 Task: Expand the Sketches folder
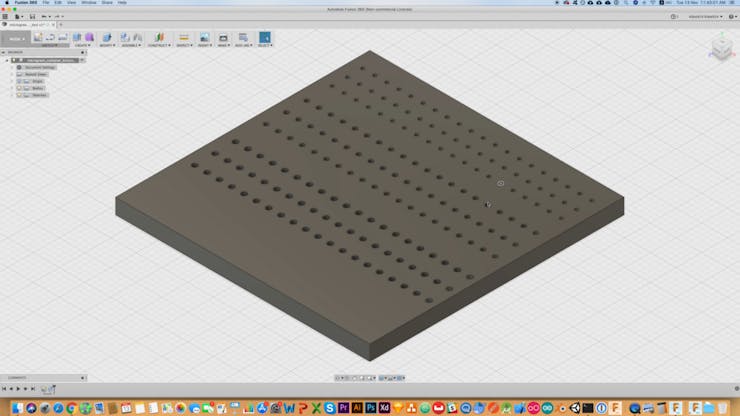click(12, 95)
